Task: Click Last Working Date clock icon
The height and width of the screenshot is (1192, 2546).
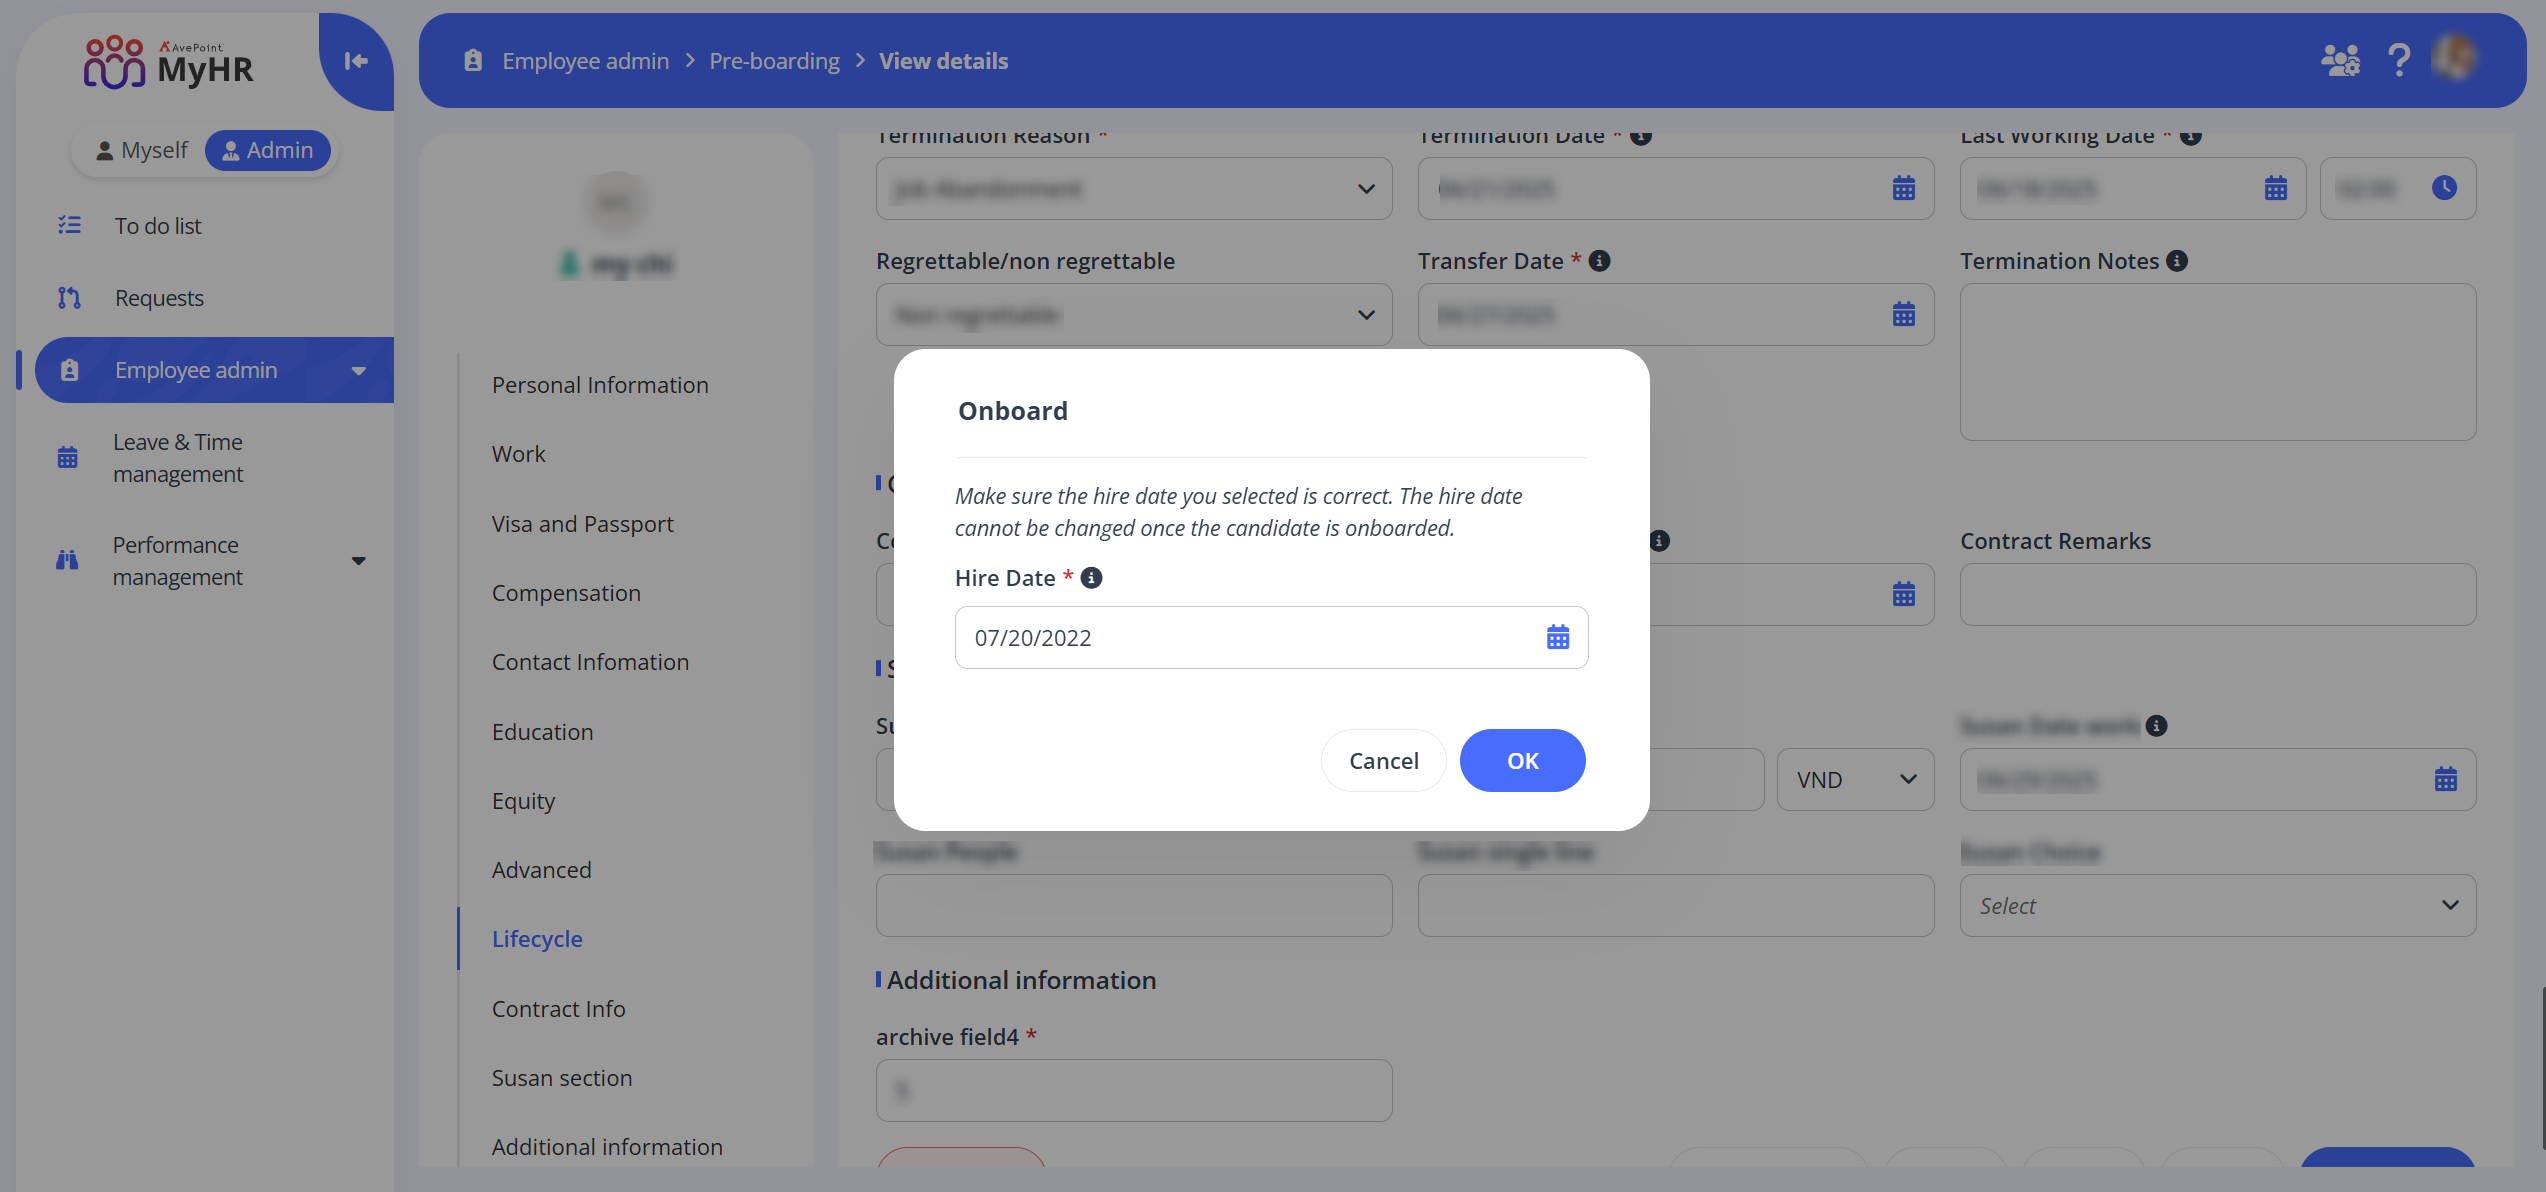Action: tap(2444, 188)
